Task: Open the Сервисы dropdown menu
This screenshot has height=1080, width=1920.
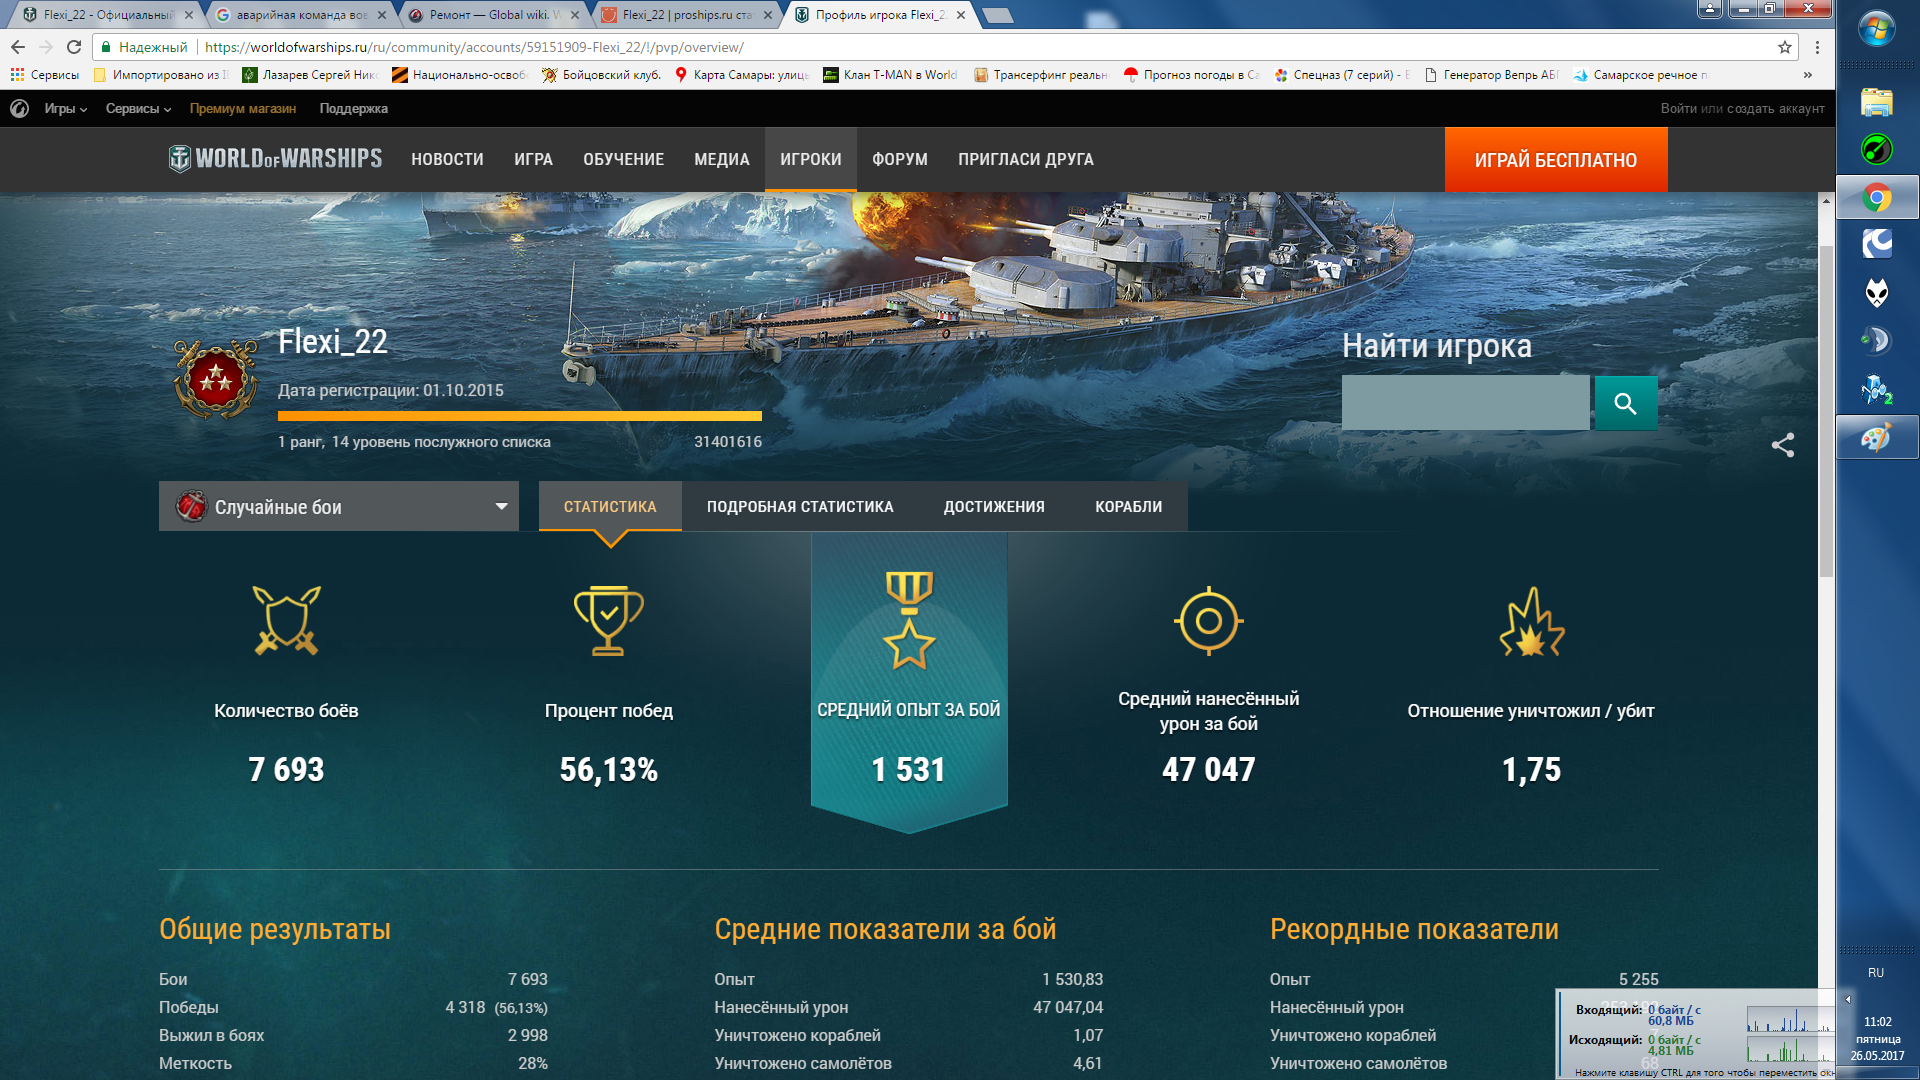Action: (x=138, y=108)
